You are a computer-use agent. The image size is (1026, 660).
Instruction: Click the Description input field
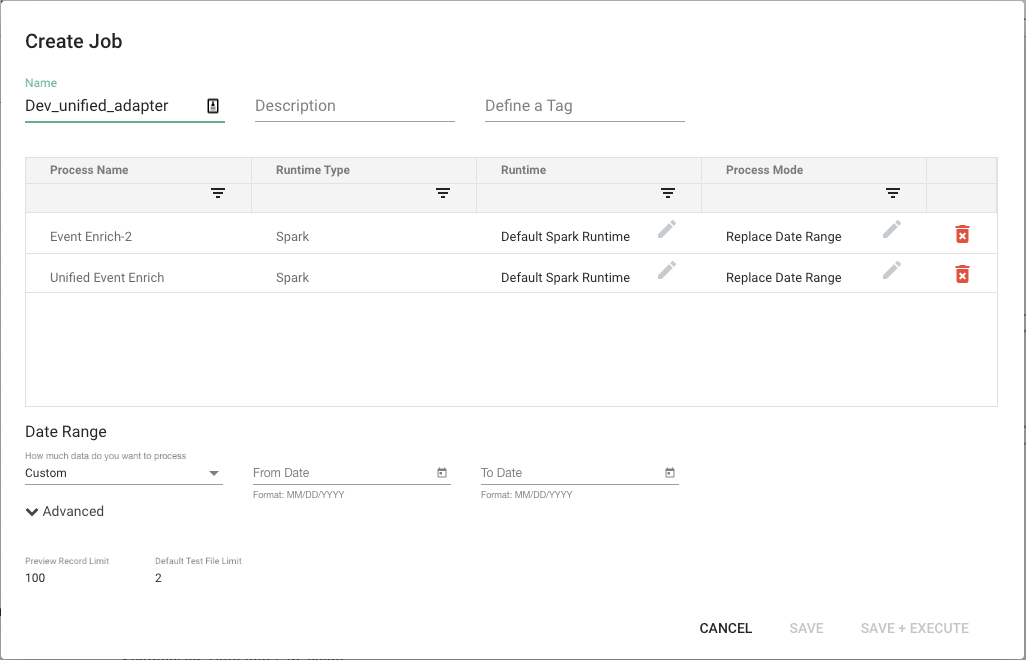click(354, 106)
